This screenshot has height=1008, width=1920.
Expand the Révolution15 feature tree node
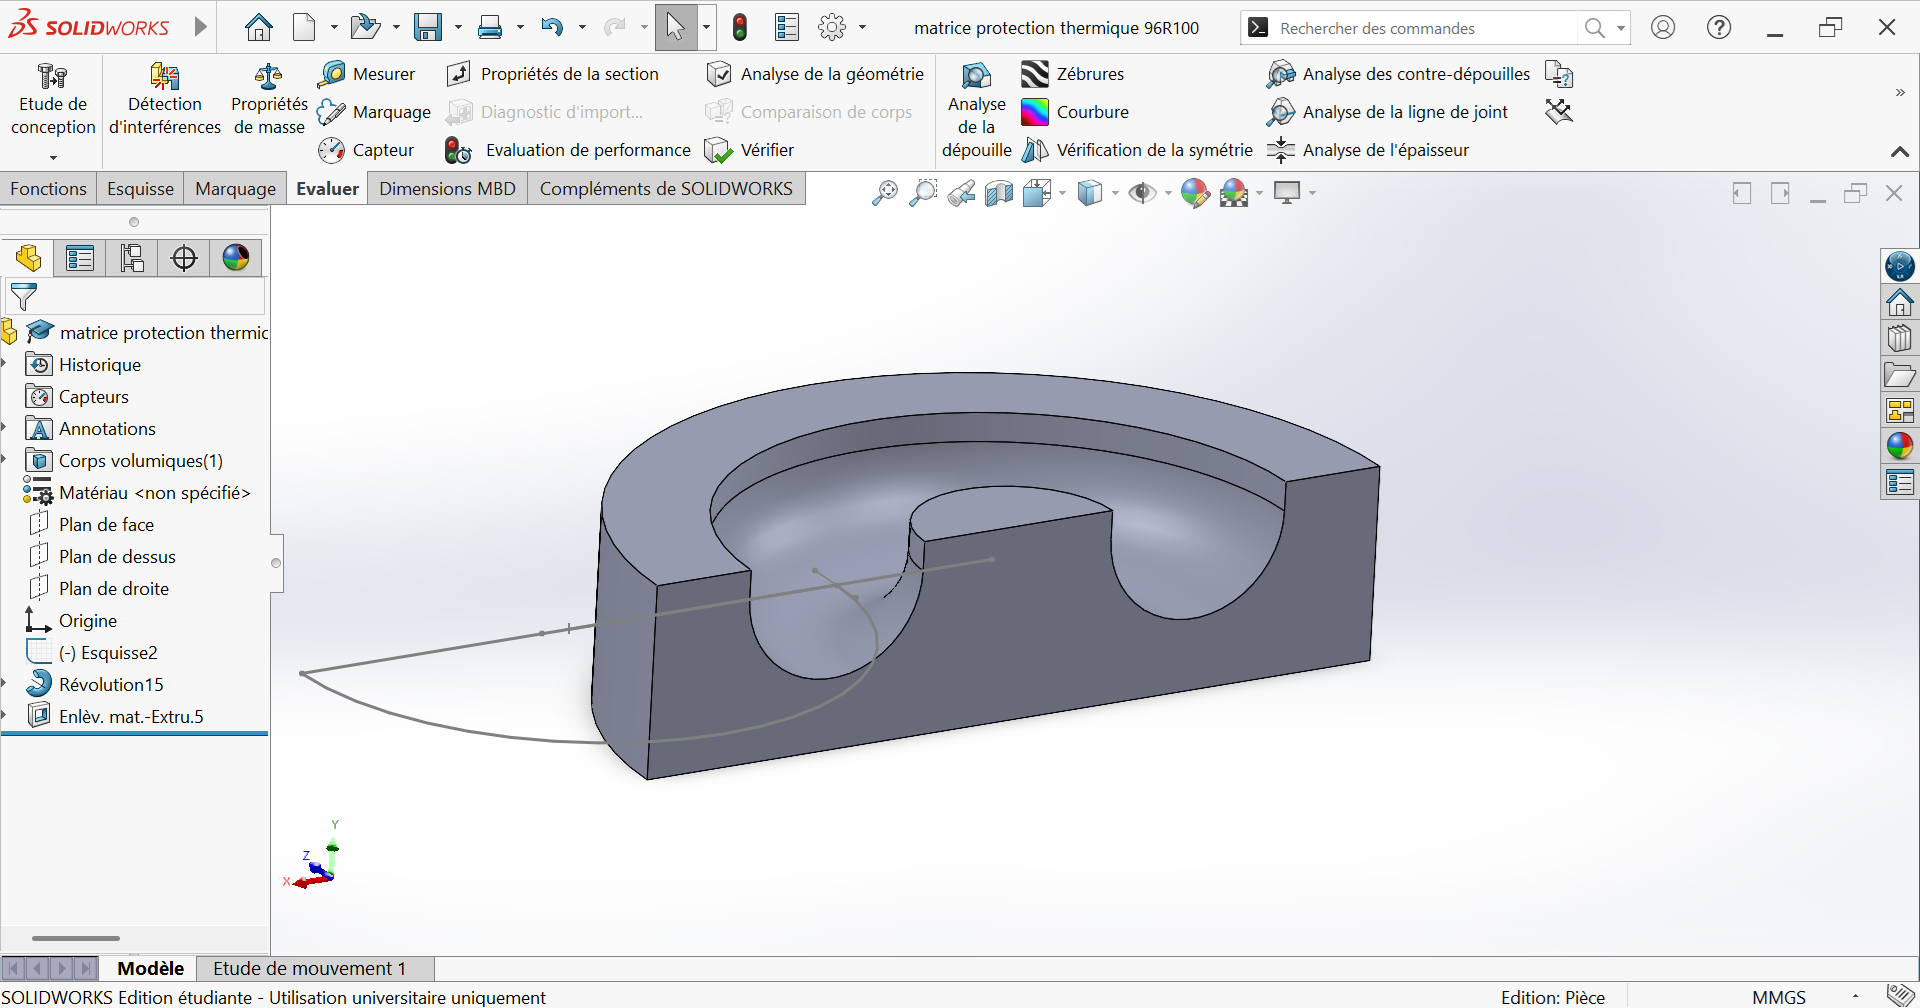(x=5, y=684)
